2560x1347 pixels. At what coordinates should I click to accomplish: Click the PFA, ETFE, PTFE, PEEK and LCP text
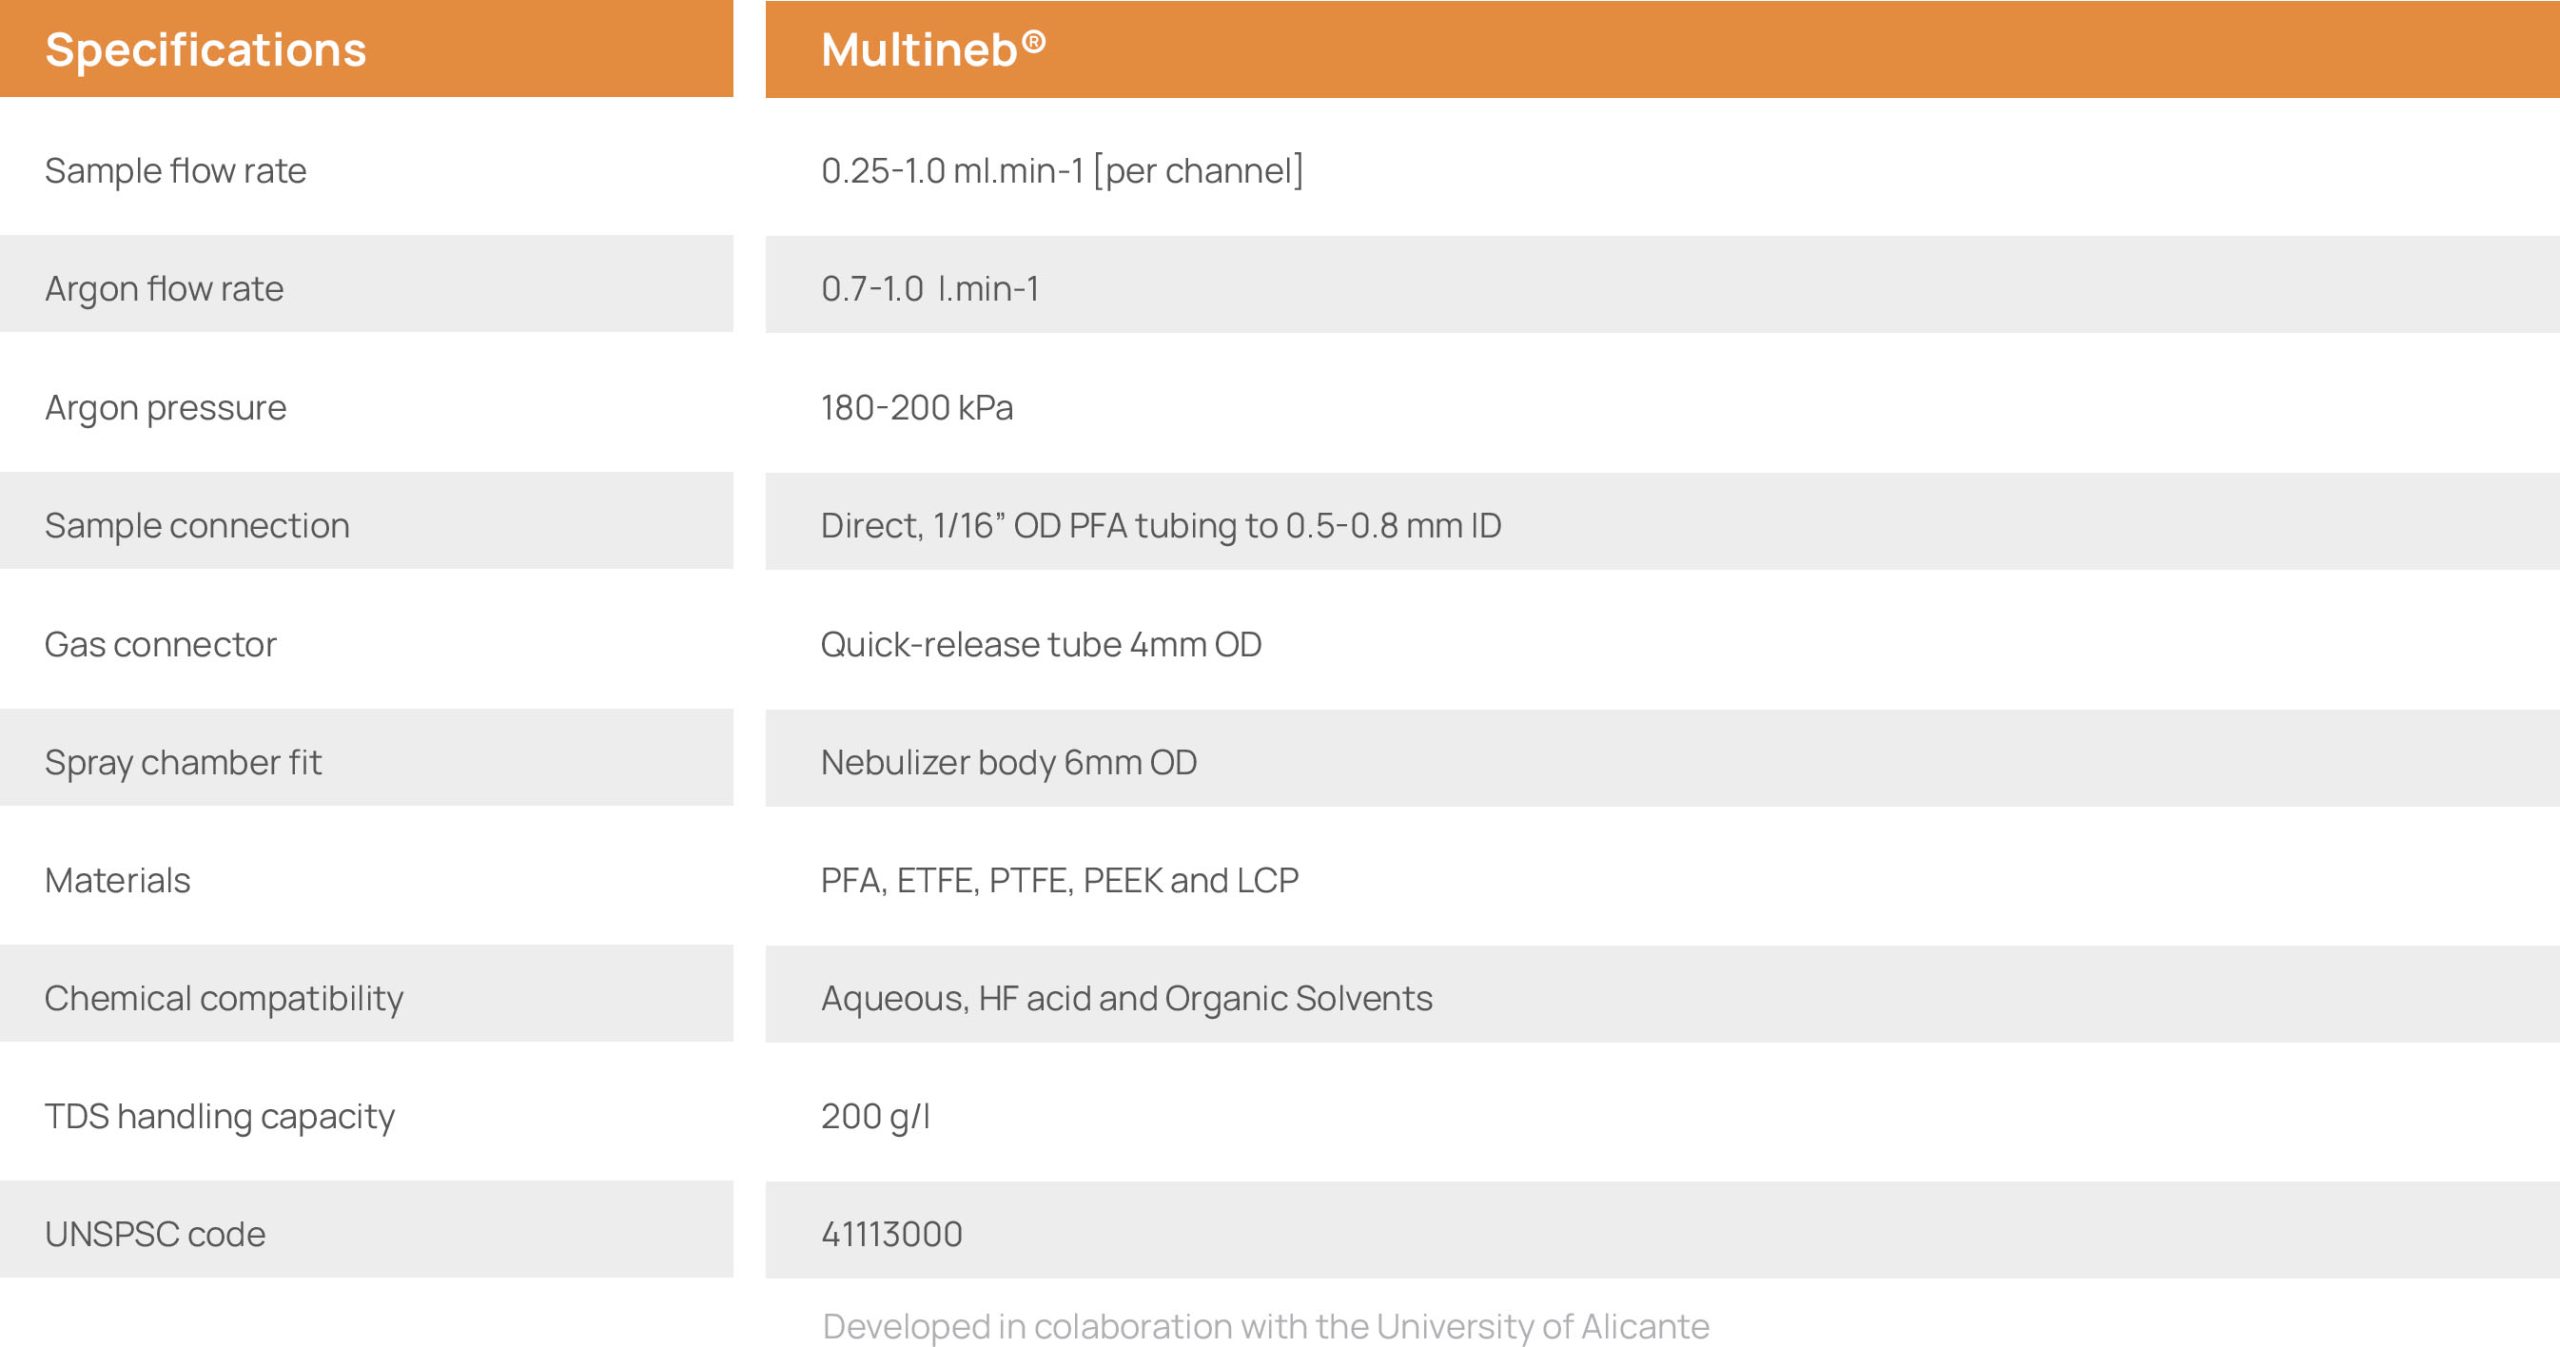[1060, 881]
